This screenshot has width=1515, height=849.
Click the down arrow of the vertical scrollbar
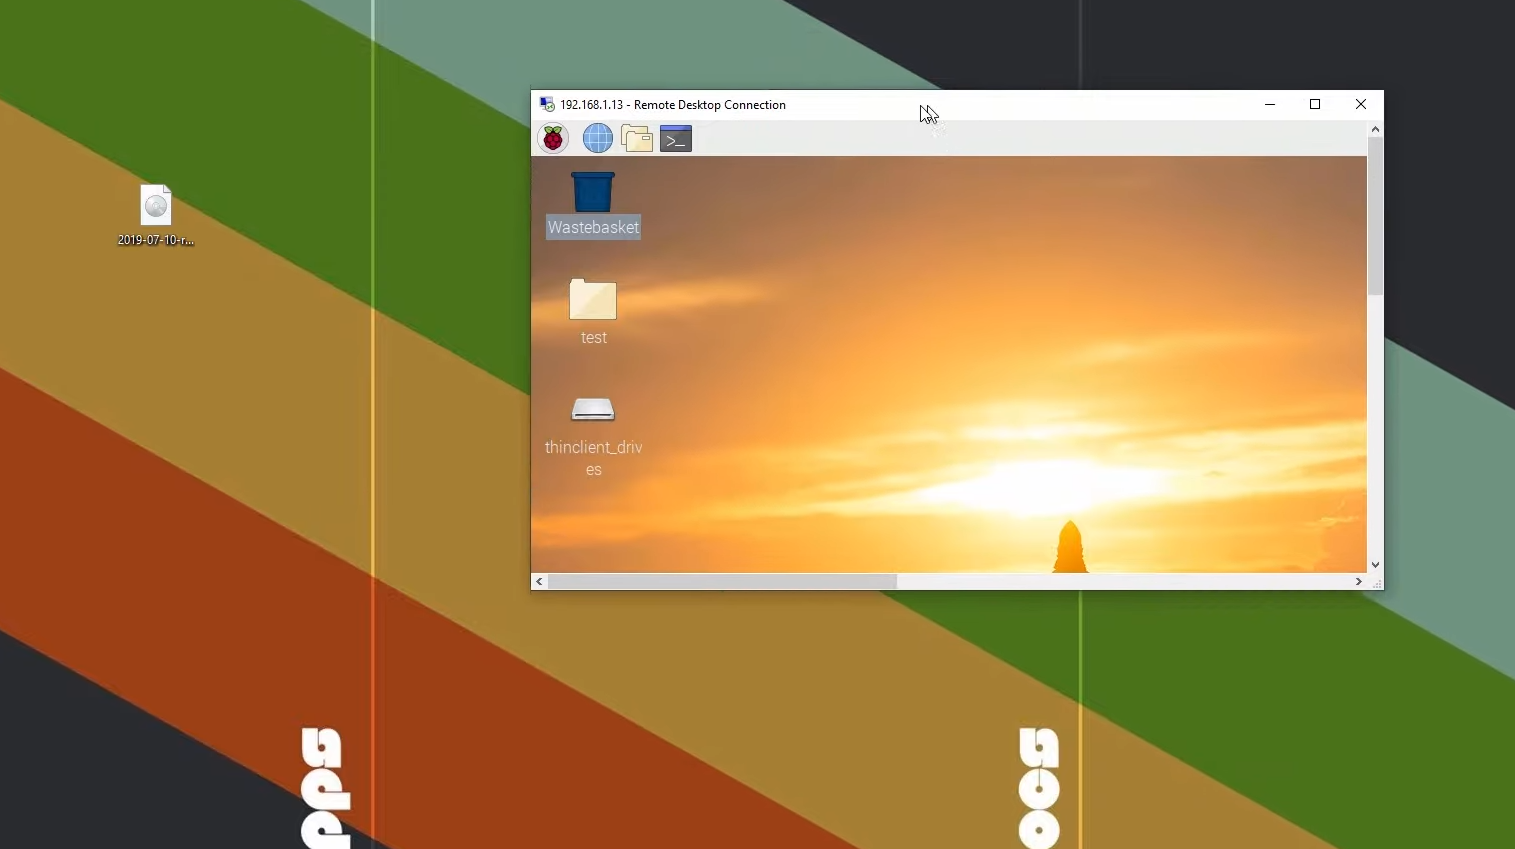point(1375,563)
